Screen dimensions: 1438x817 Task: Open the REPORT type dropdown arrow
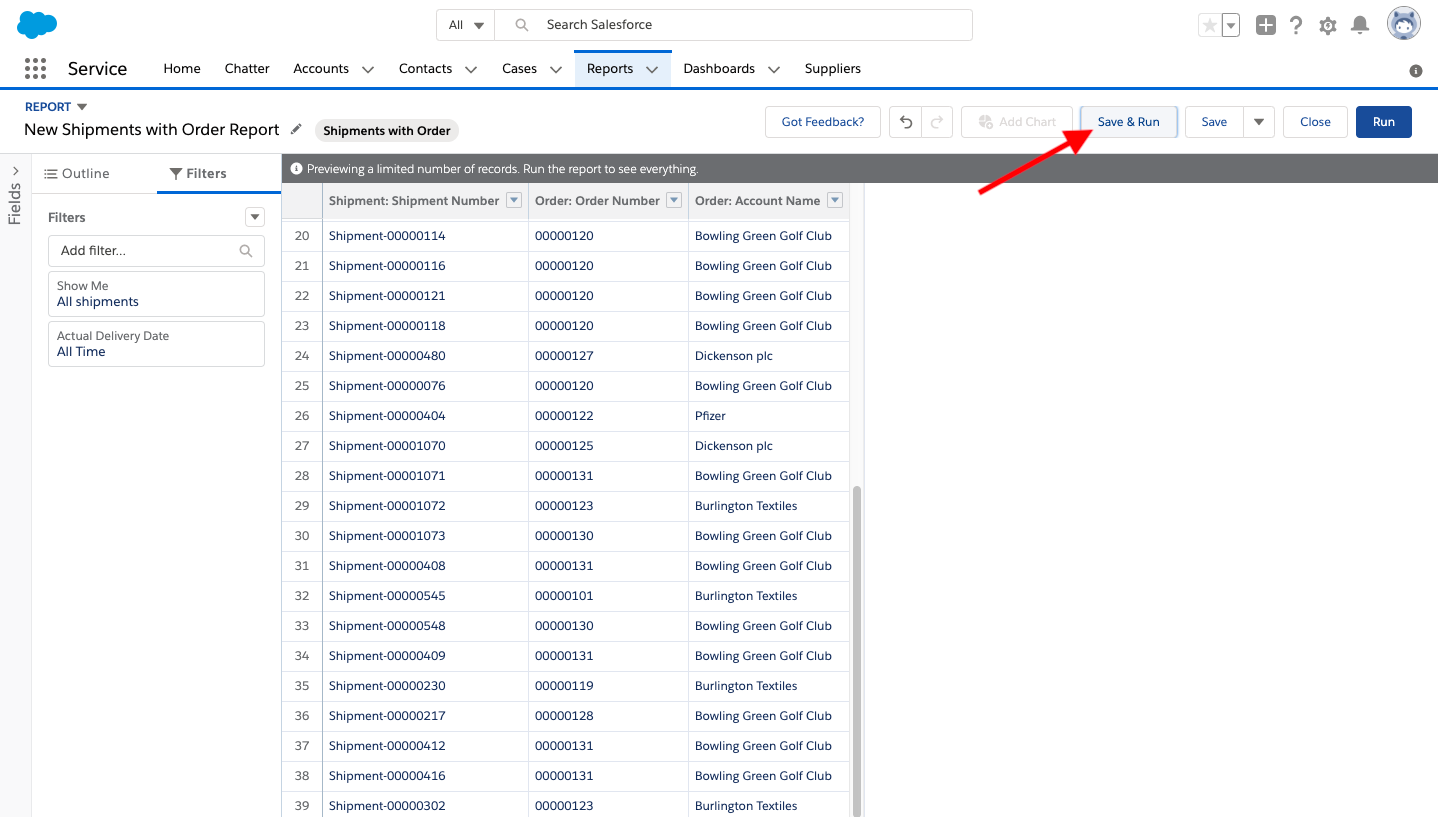click(x=82, y=107)
